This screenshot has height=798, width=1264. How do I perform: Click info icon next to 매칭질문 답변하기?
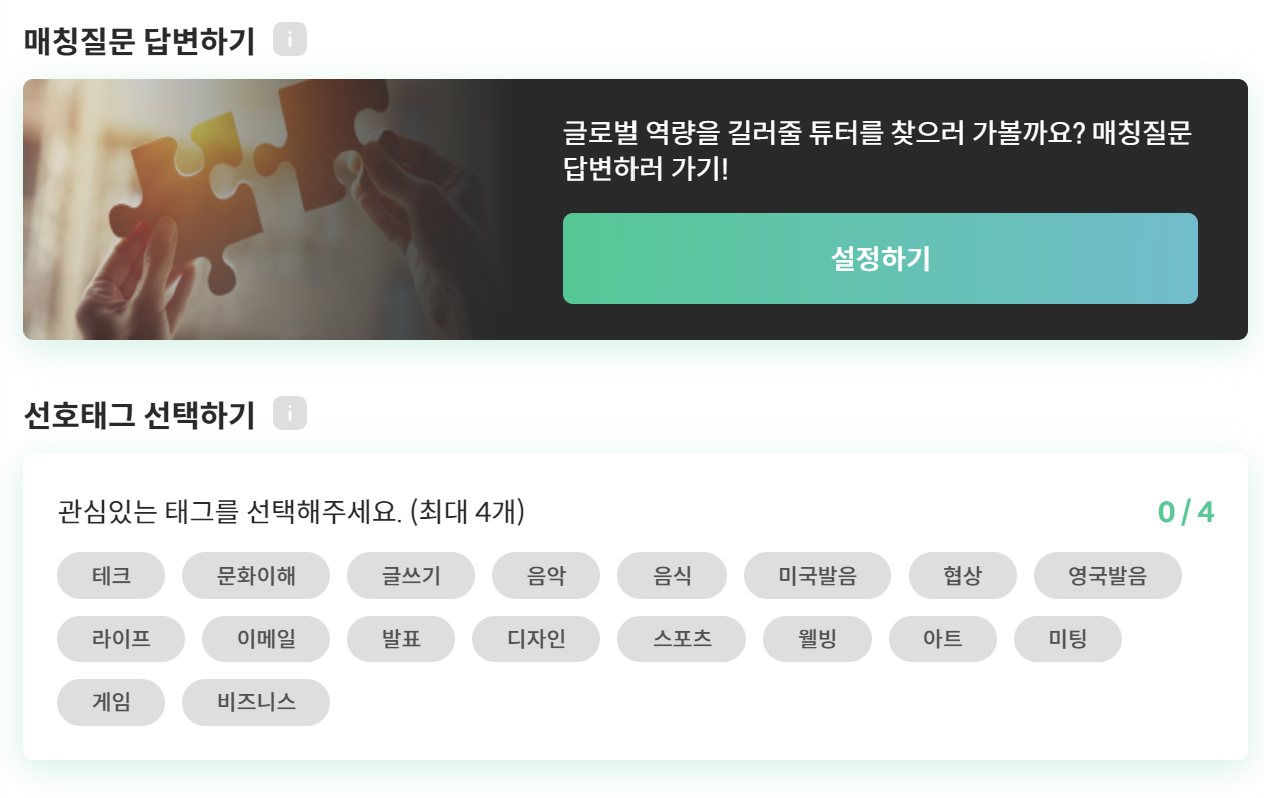tap(290, 40)
